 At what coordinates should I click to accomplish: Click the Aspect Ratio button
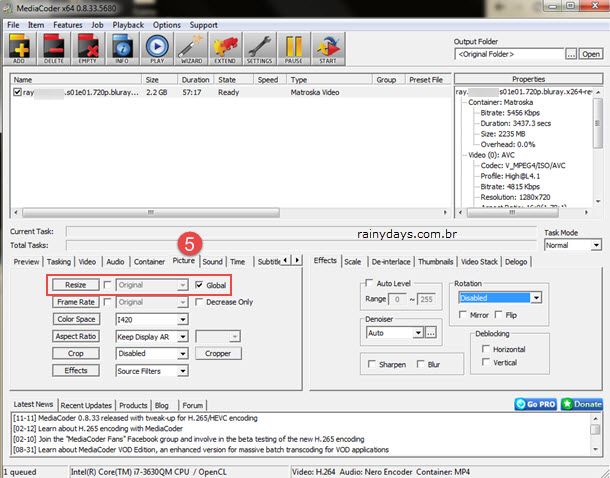[x=75, y=336]
